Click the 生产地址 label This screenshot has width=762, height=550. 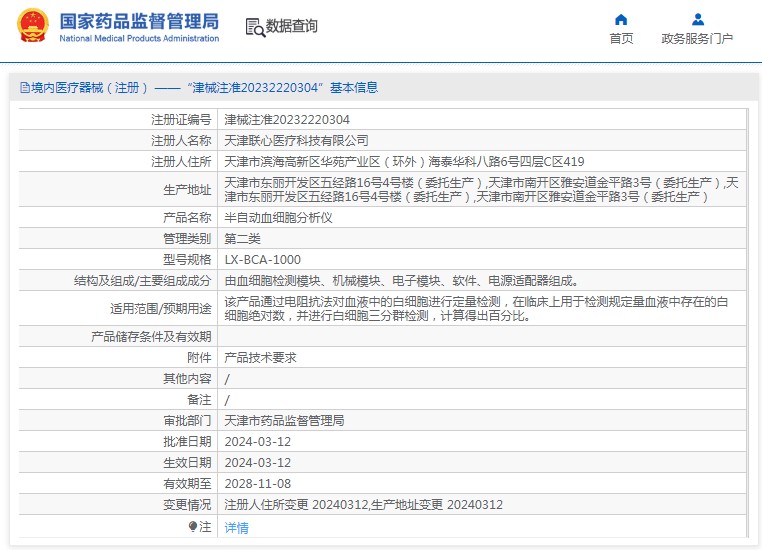tap(187, 189)
